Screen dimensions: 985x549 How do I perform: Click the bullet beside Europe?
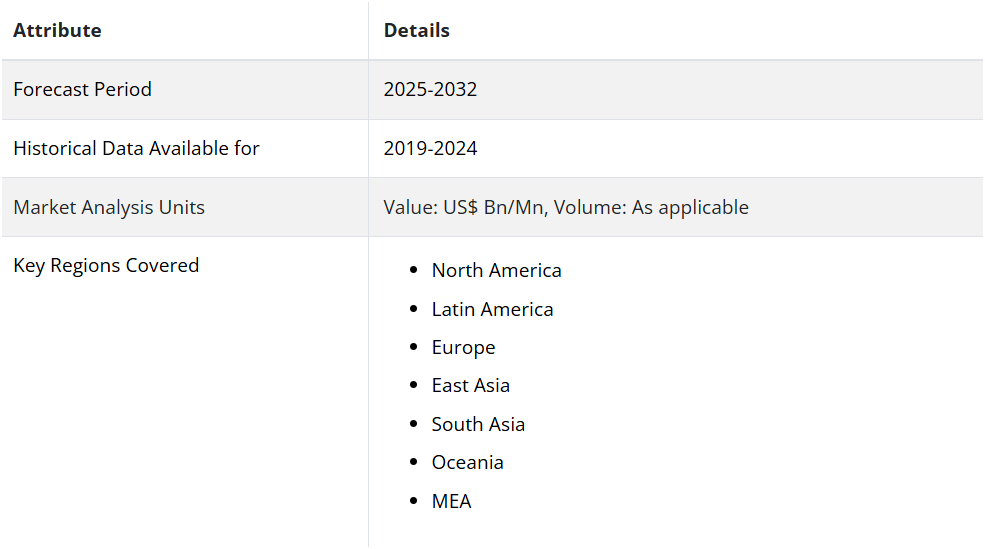coord(413,347)
